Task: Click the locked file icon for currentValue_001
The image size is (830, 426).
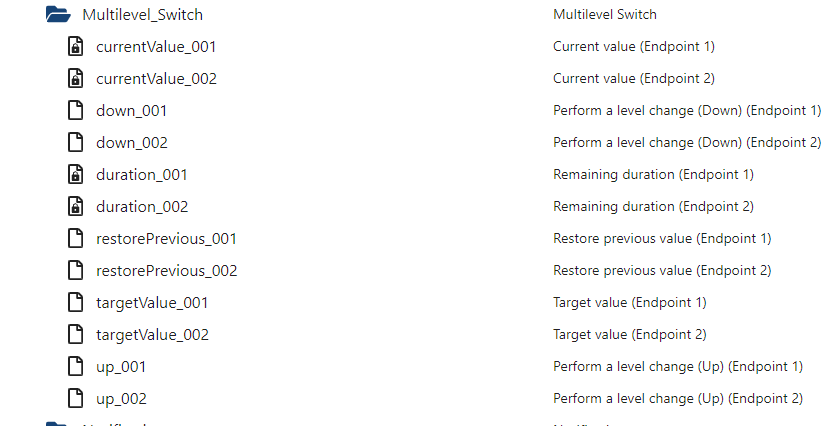Action: (x=74, y=46)
